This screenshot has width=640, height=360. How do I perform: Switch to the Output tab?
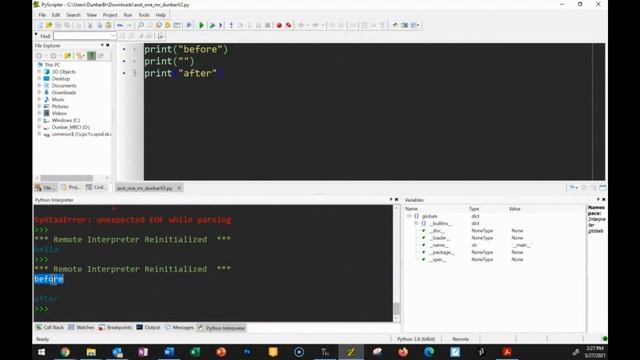pos(148,327)
